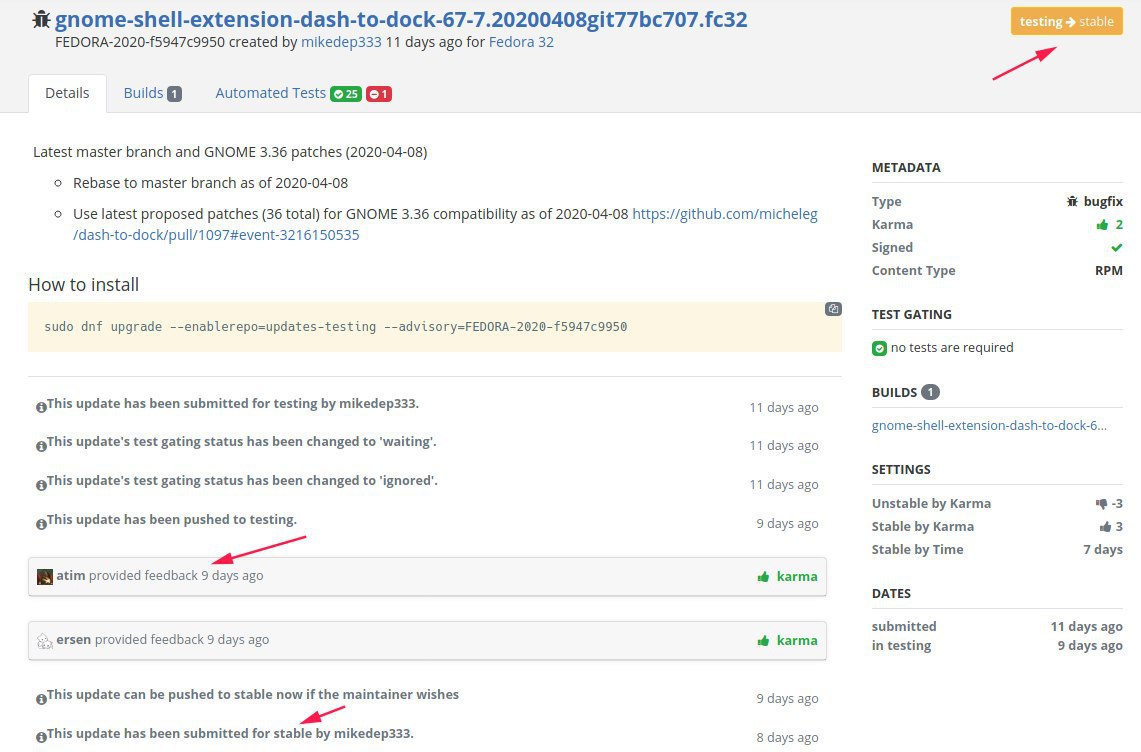Click 'Rebase to master branch as of 2020-04-08' item
The image size is (1141, 752).
(210, 183)
